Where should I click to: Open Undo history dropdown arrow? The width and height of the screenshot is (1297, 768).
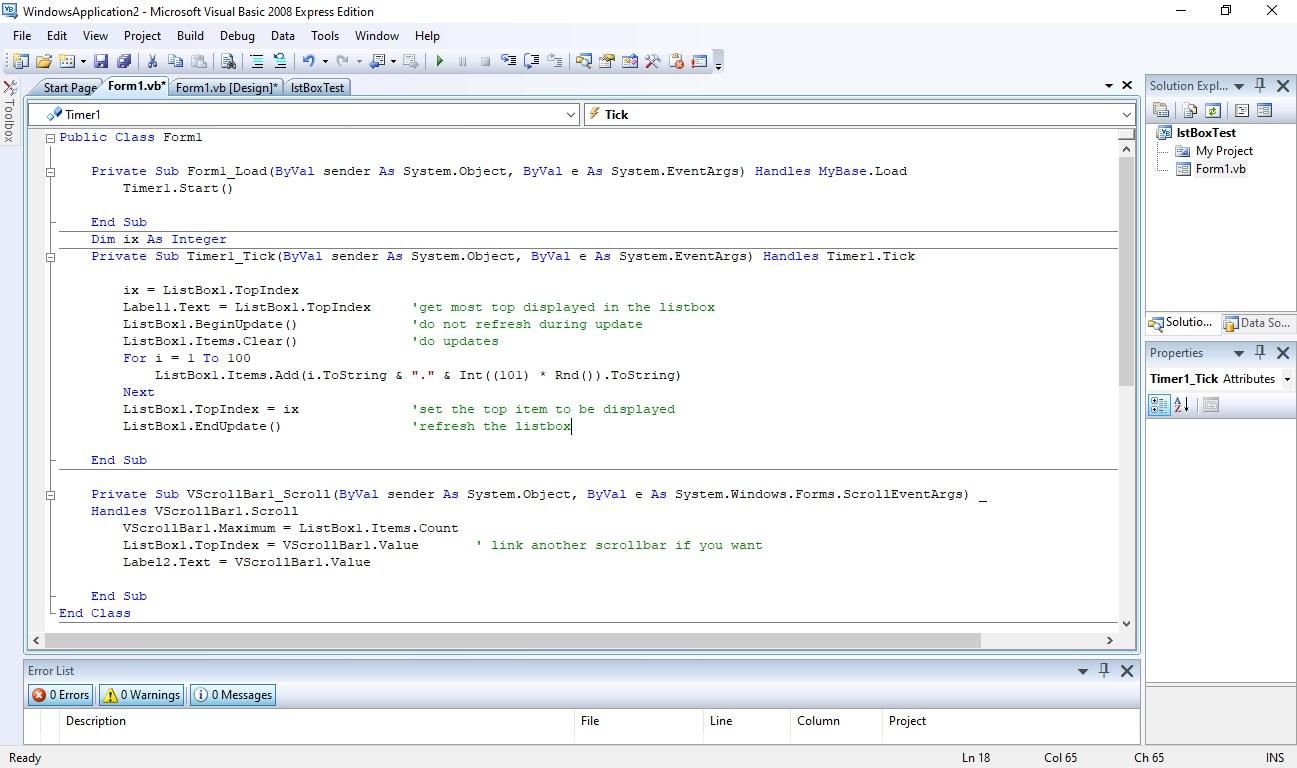point(325,61)
